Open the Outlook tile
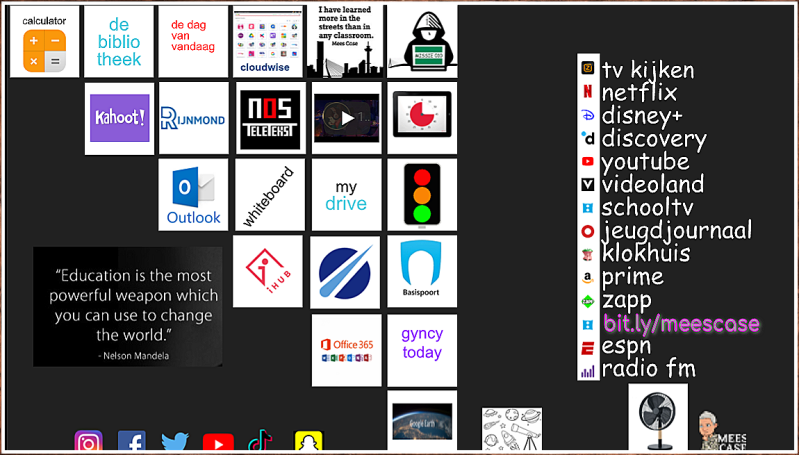The height and width of the screenshot is (455, 799). click(193, 195)
